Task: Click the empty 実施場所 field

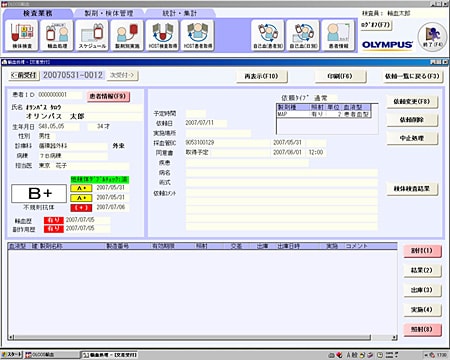Action: [x=218, y=133]
